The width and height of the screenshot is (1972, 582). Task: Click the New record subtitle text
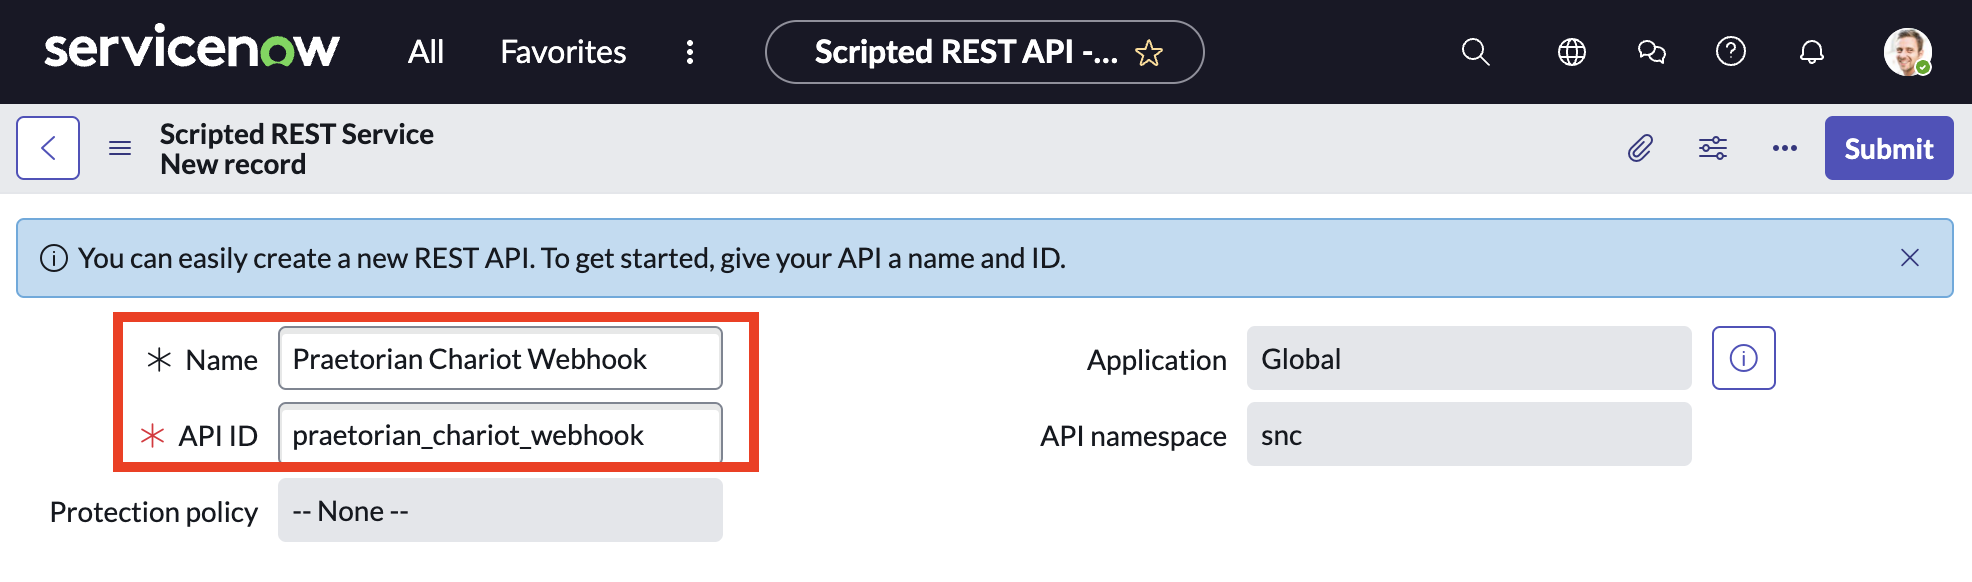point(233,164)
